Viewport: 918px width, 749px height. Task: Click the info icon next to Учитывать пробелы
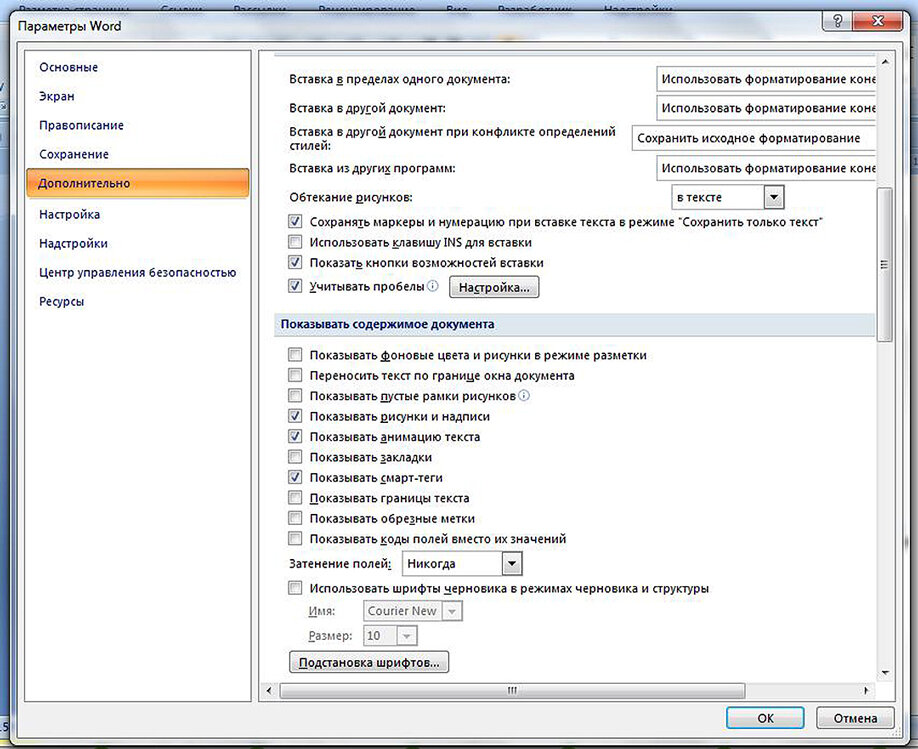(x=432, y=286)
